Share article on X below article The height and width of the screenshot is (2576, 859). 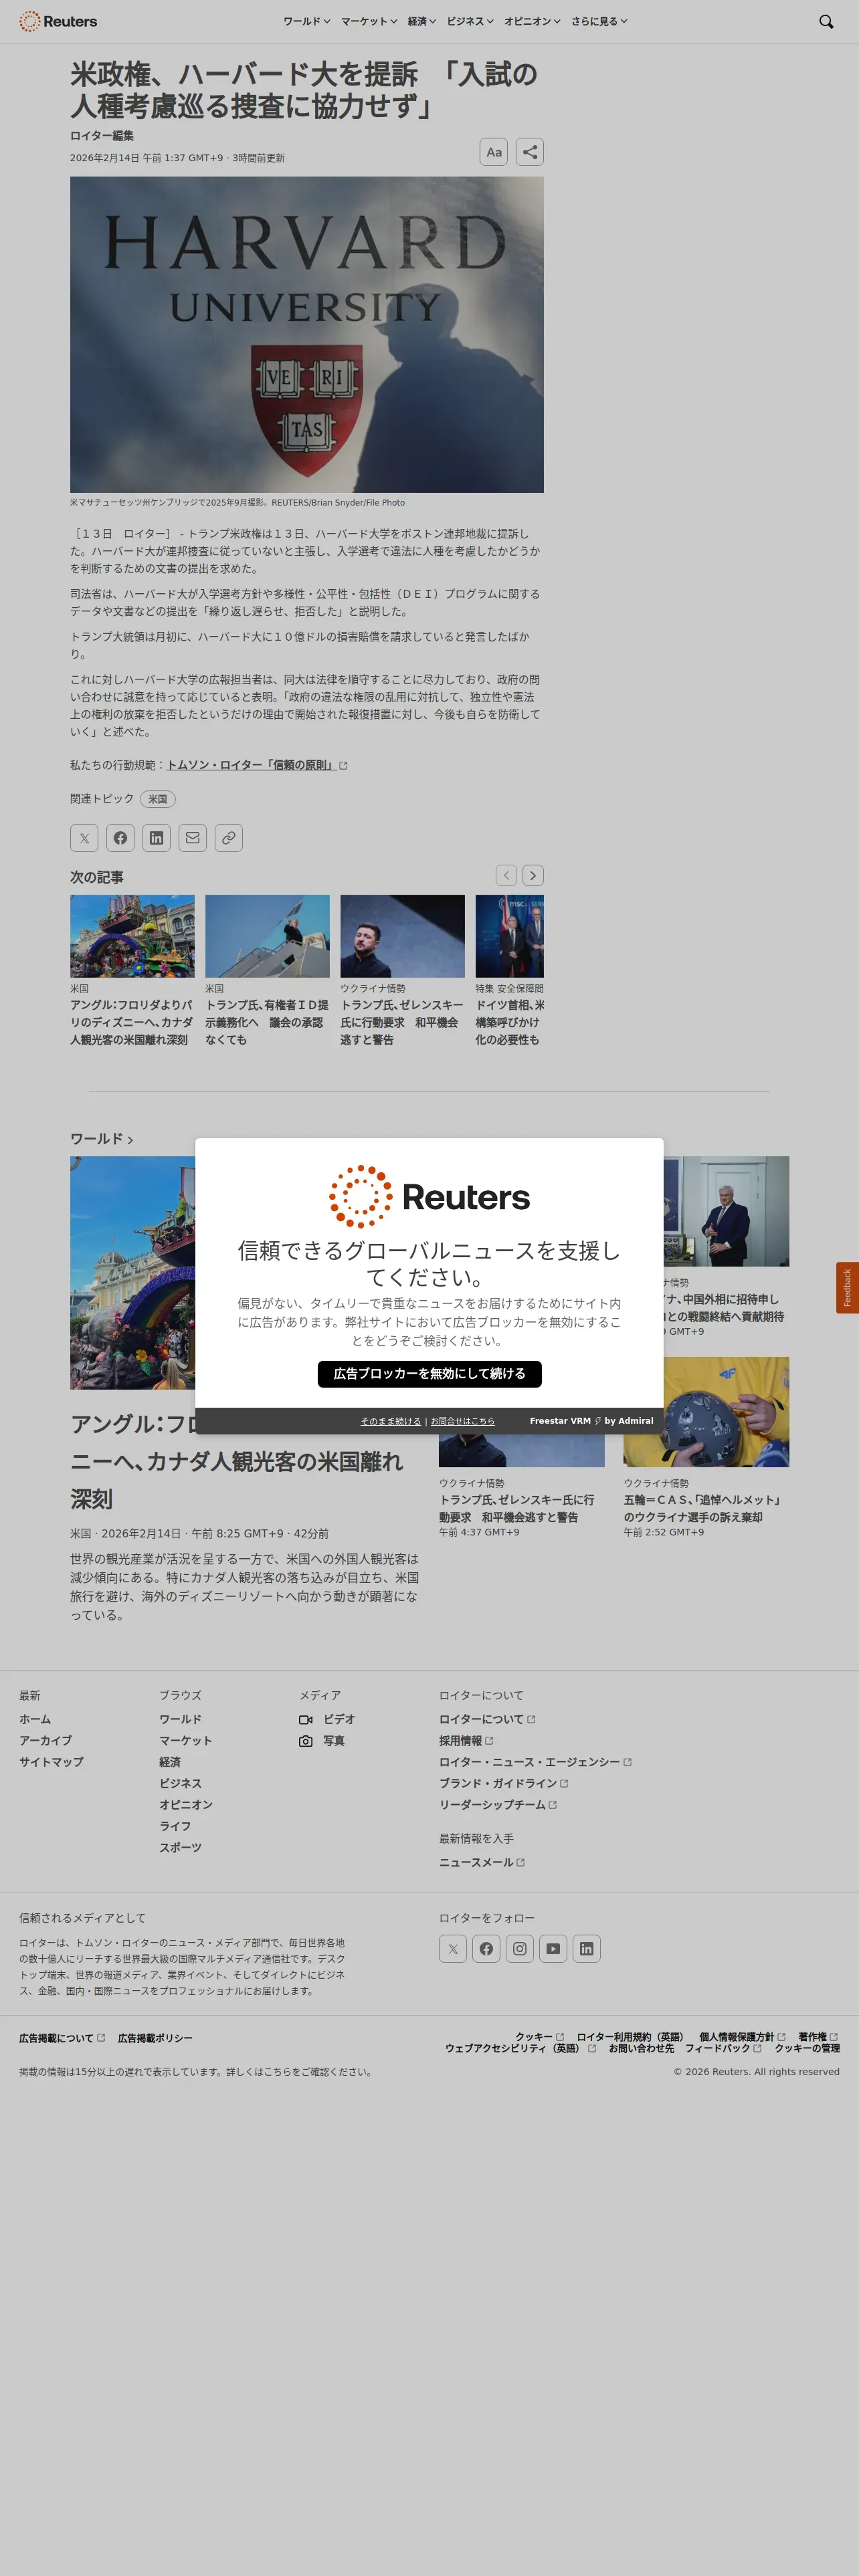[x=84, y=838]
